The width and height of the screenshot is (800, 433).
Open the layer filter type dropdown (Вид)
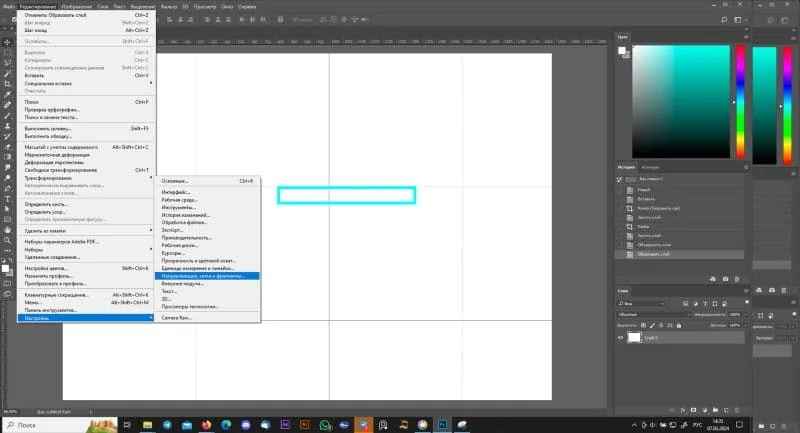(x=641, y=303)
